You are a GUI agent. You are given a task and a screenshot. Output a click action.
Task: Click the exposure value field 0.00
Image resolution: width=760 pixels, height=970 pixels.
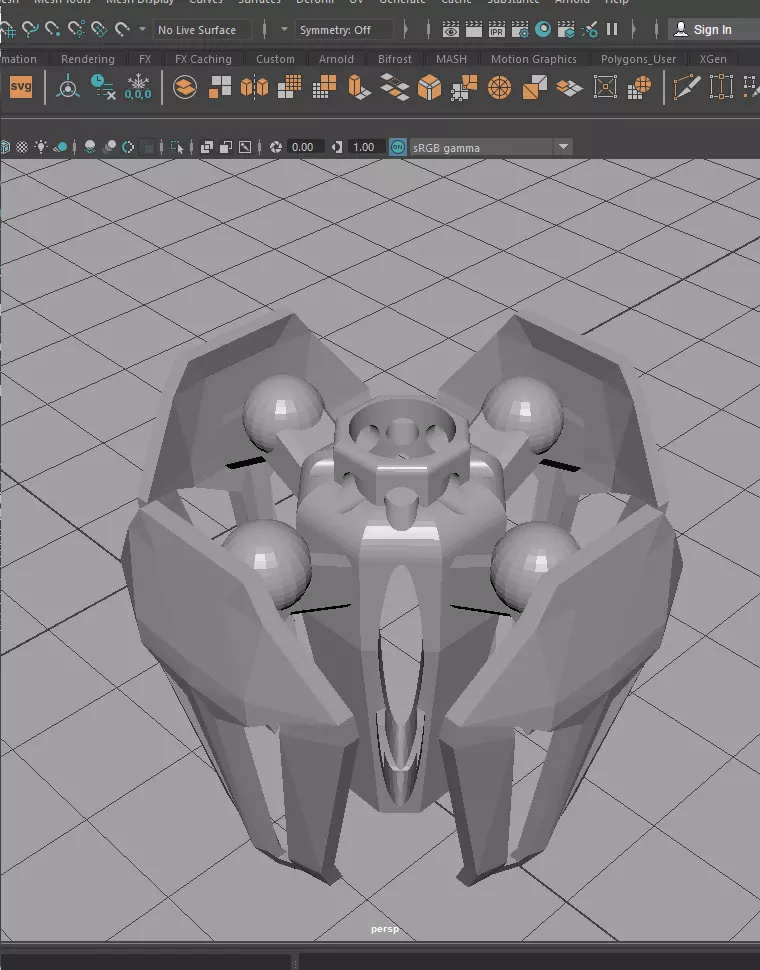(x=304, y=147)
